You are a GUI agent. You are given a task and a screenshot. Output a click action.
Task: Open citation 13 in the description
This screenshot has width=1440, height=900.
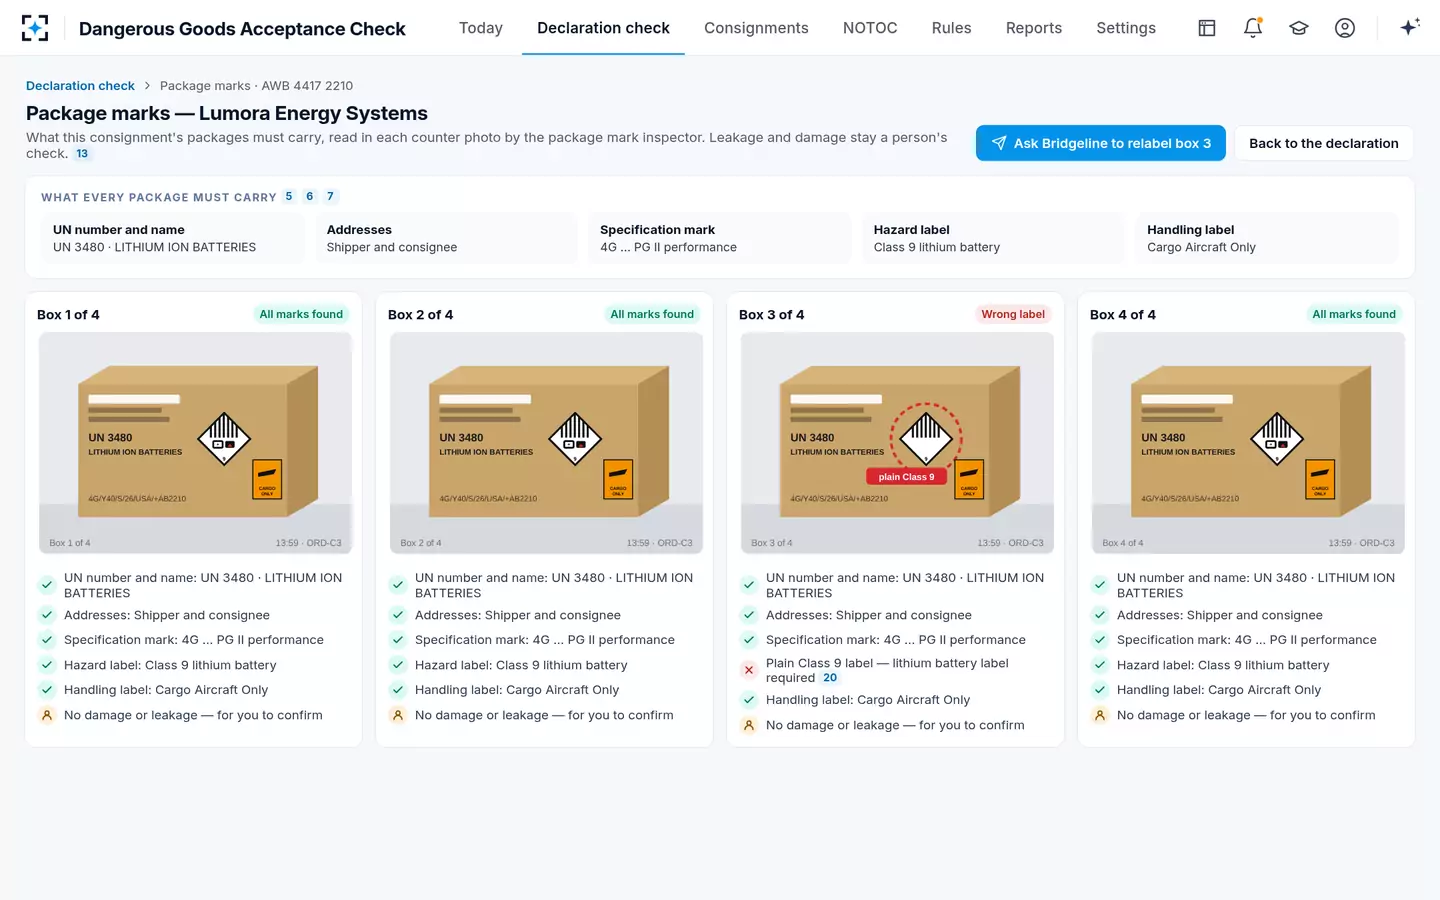click(82, 154)
